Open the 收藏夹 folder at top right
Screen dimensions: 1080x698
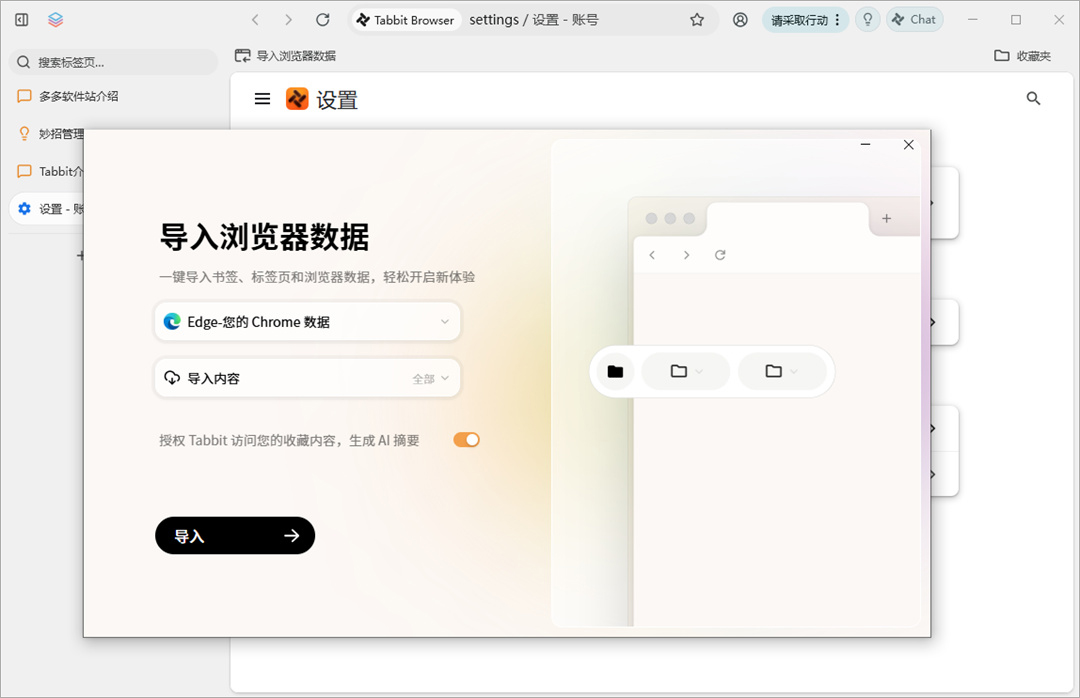pos(1022,56)
